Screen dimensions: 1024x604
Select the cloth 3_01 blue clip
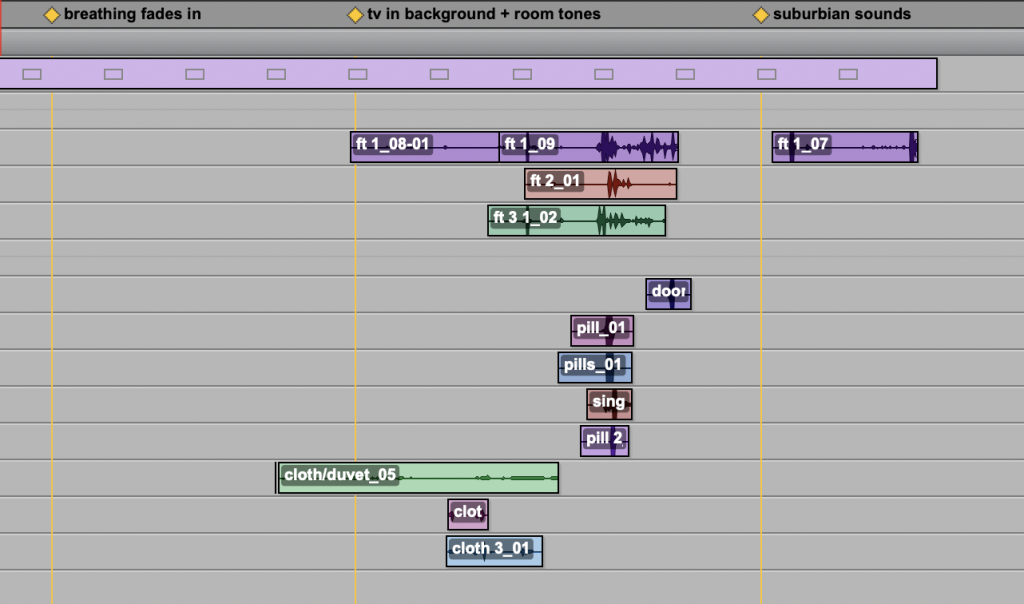point(494,551)
